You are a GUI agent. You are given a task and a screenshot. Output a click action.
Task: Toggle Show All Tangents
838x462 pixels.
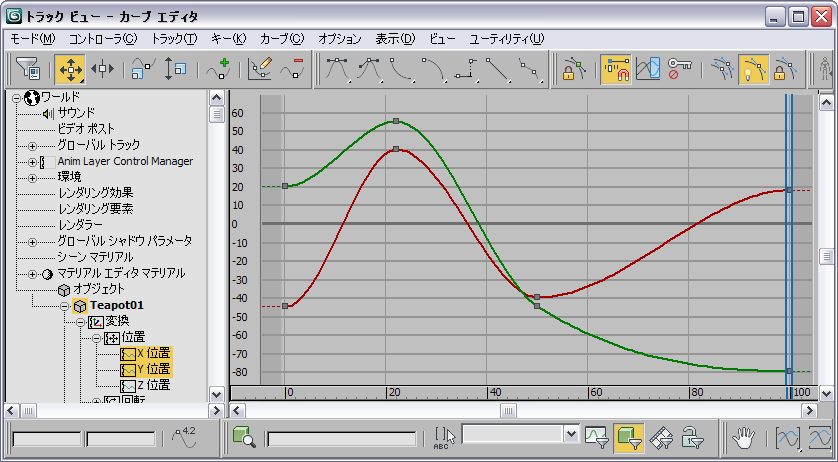721,70
